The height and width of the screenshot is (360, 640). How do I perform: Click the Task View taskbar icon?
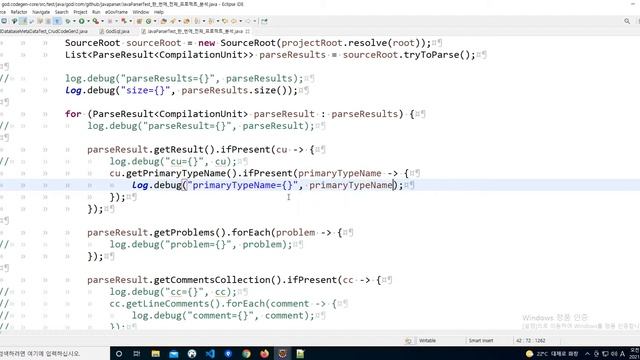(x=137, y=353)
